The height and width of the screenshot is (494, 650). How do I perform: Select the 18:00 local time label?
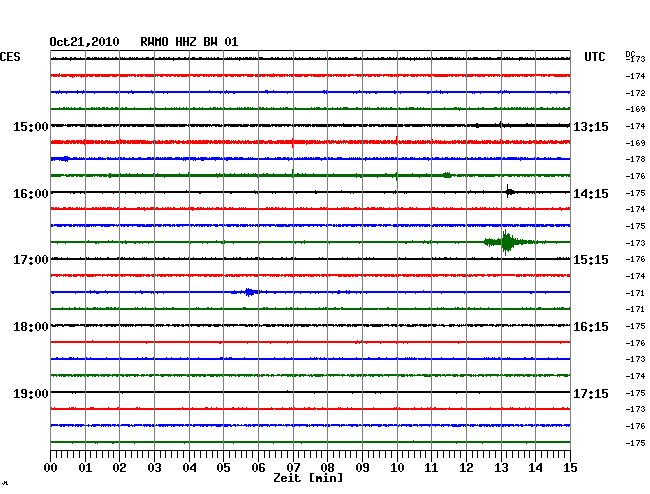tap(31, 327)
